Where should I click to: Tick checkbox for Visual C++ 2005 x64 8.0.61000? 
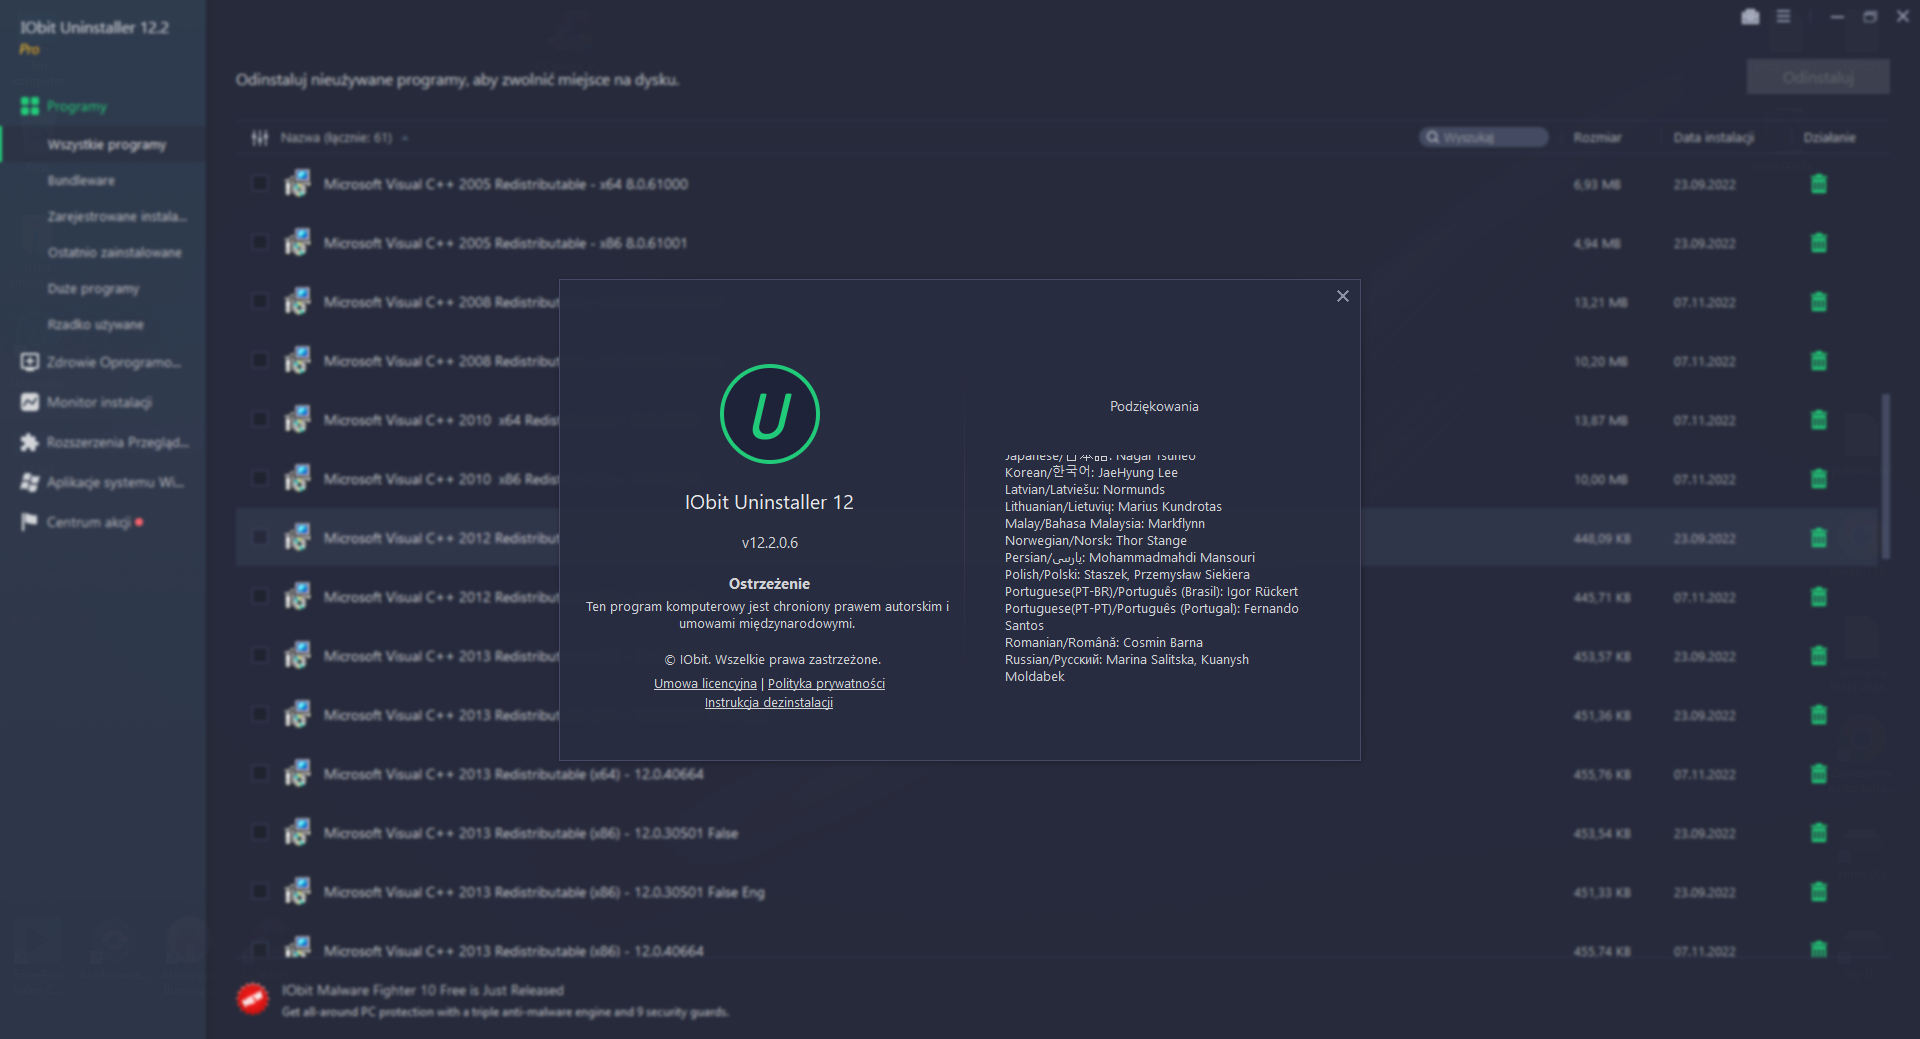point(260,184)
